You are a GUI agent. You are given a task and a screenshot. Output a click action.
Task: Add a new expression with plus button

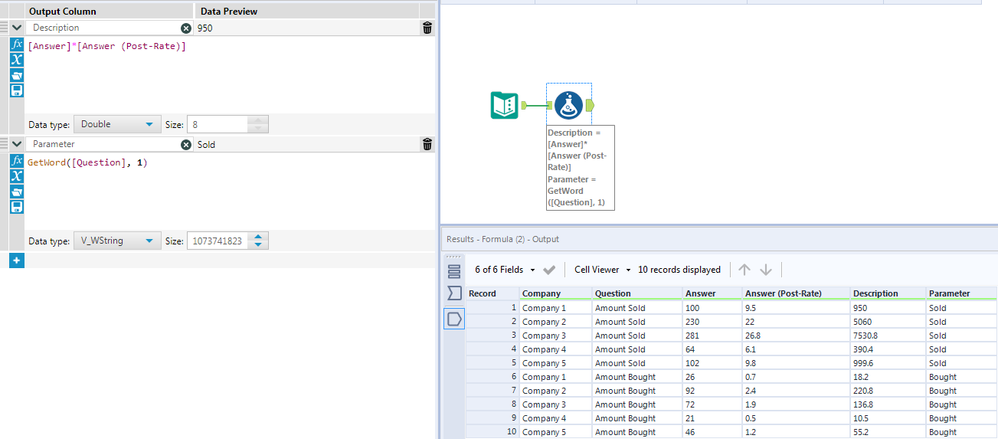[x=17, y=261]
